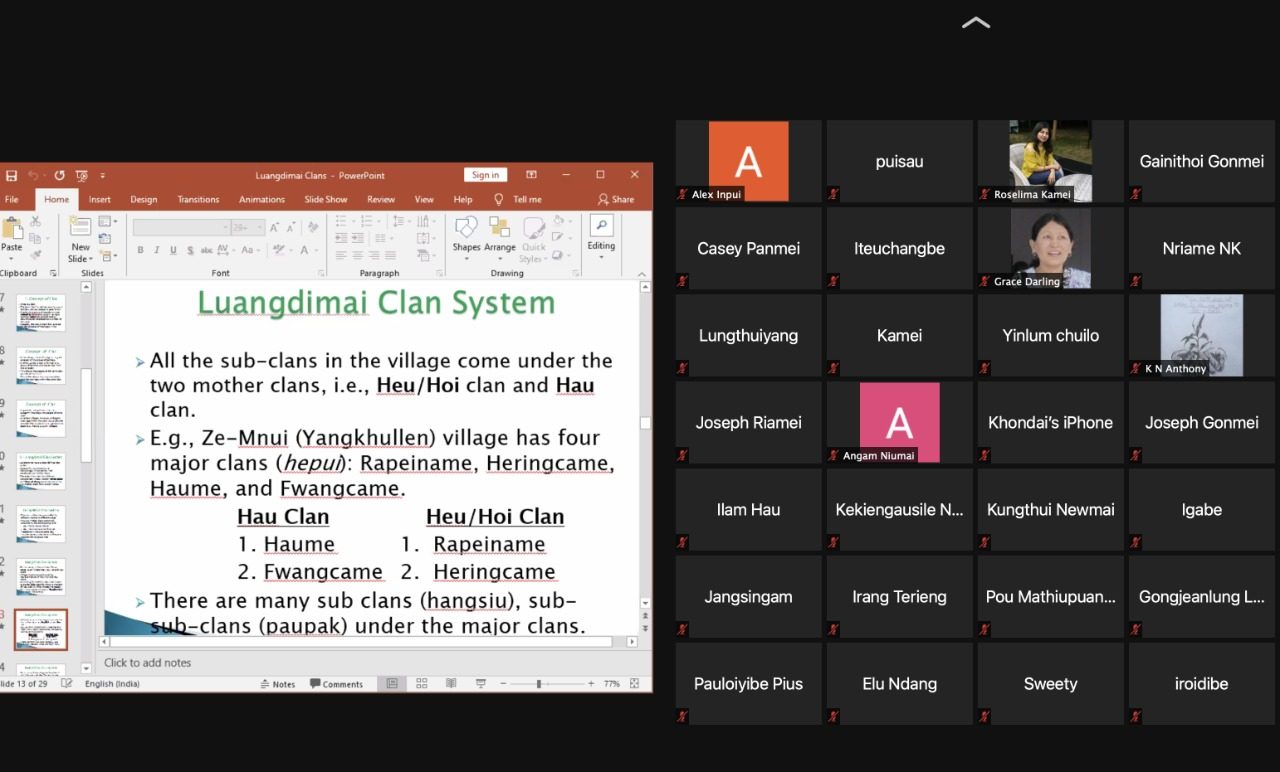Open the Insert ribbon tab
Screen dimensions: 1280x772
pyautogui.click(x=99, y=199)
